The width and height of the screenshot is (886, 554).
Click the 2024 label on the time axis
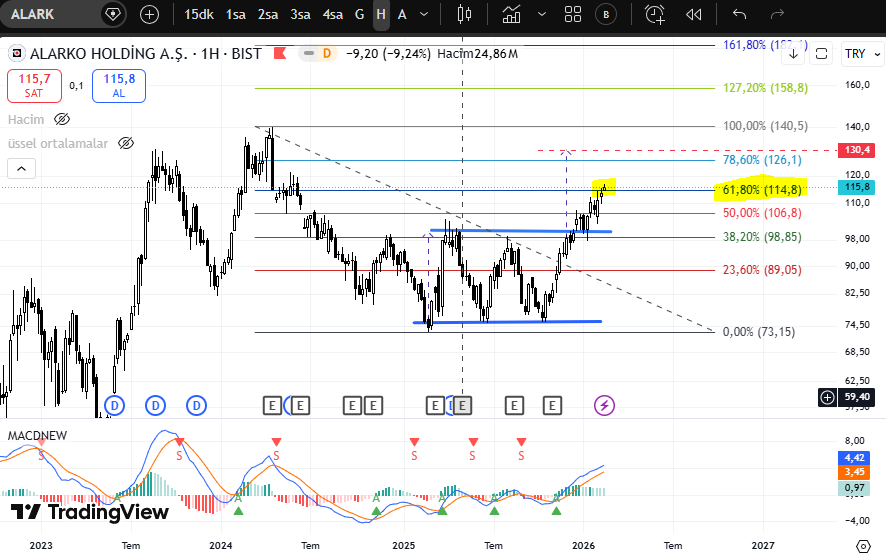pos(220,546)
